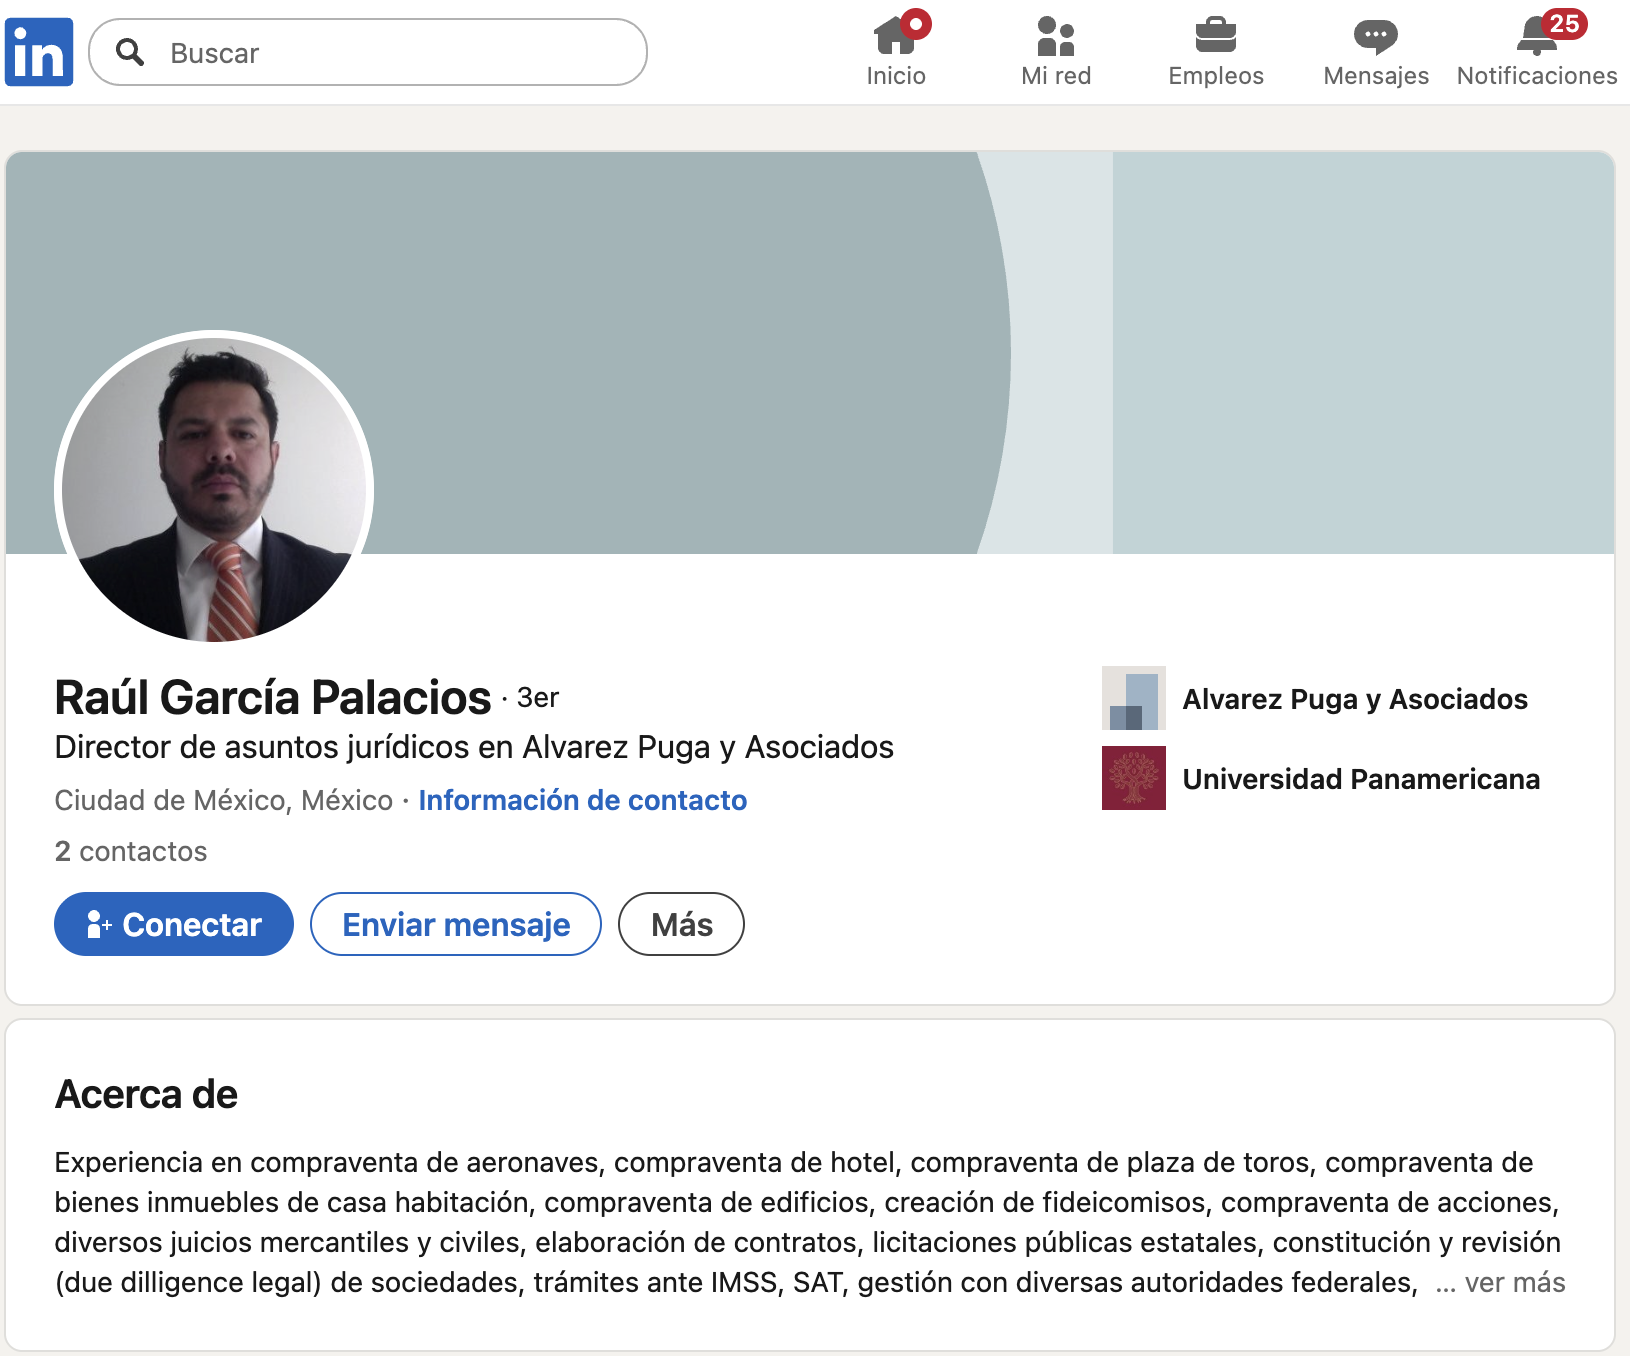Click the Universidad Panamericana logo
Screen dimensions: 1630x1356
tap(1133, 778)
